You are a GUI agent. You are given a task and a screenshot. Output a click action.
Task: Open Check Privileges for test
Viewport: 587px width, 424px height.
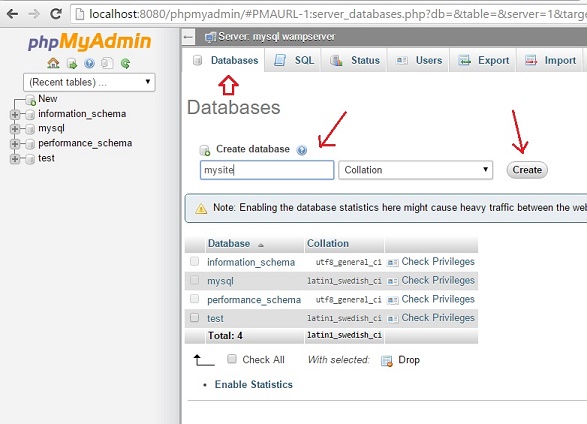click(438, 318)
